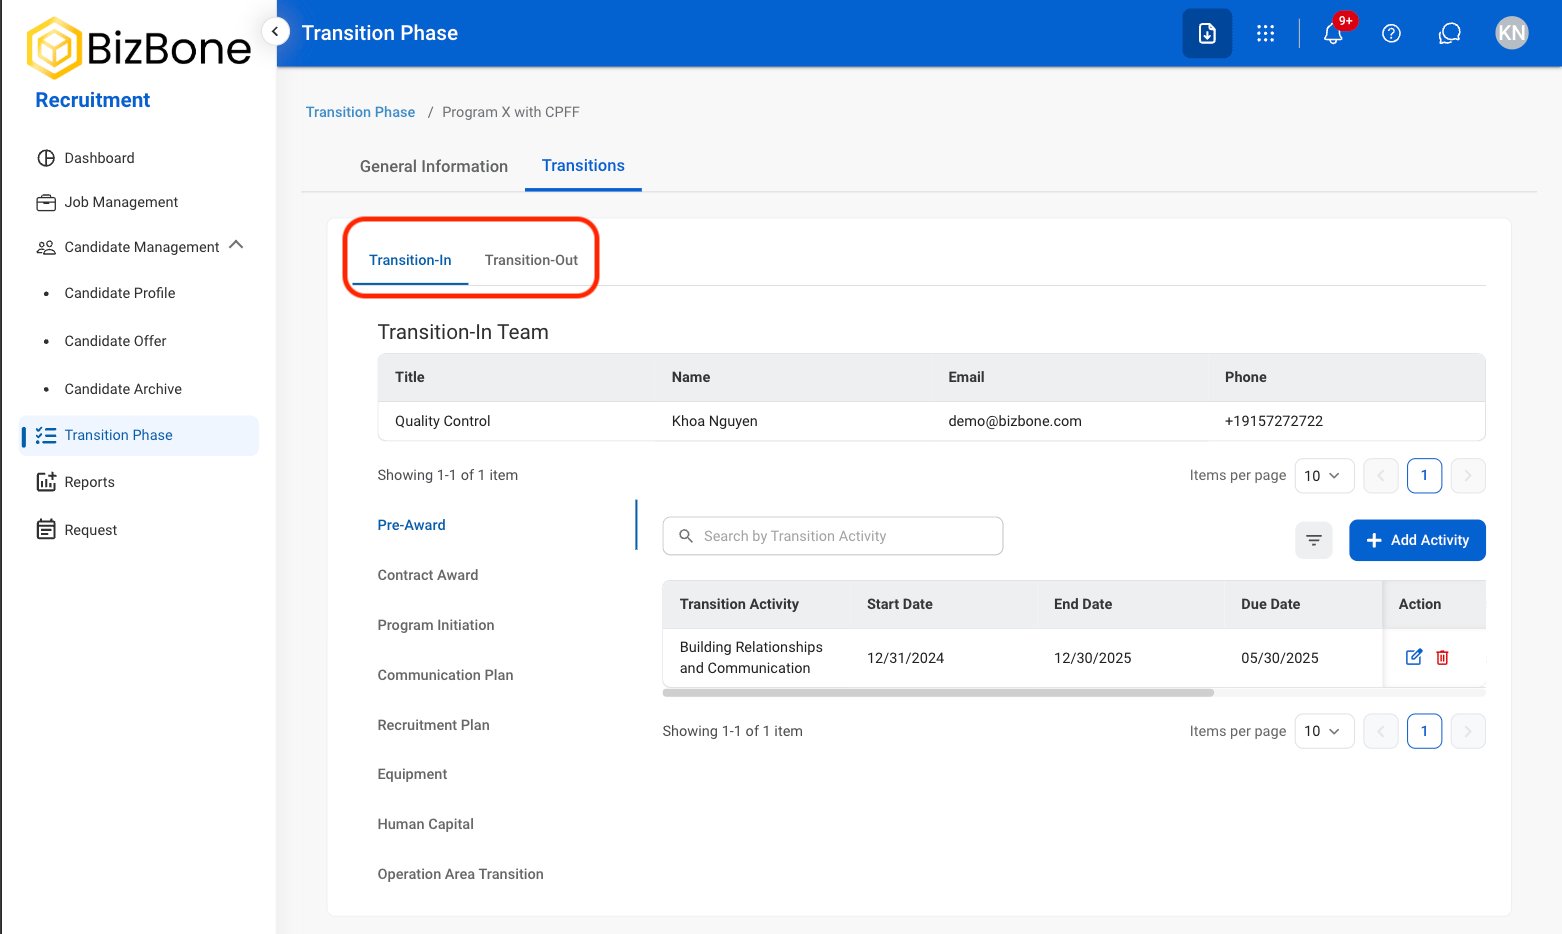
Task: Click the End Date column header
Action: (1083, 604)
